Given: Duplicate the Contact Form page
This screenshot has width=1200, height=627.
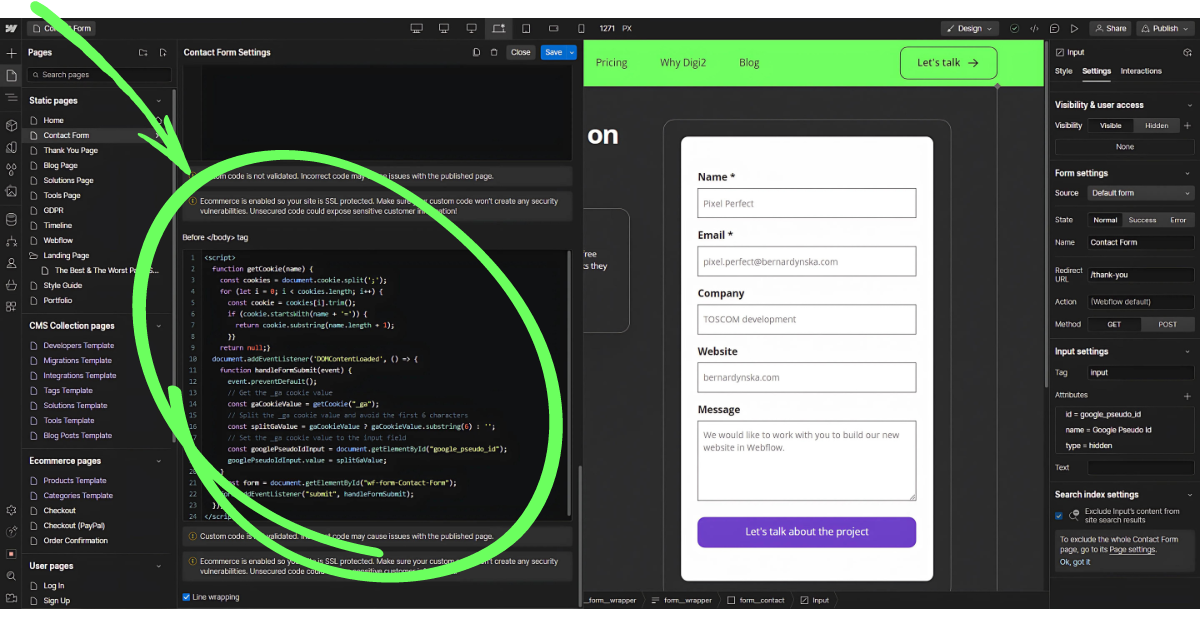Looking at the screenshot, I should pos(476,52).
